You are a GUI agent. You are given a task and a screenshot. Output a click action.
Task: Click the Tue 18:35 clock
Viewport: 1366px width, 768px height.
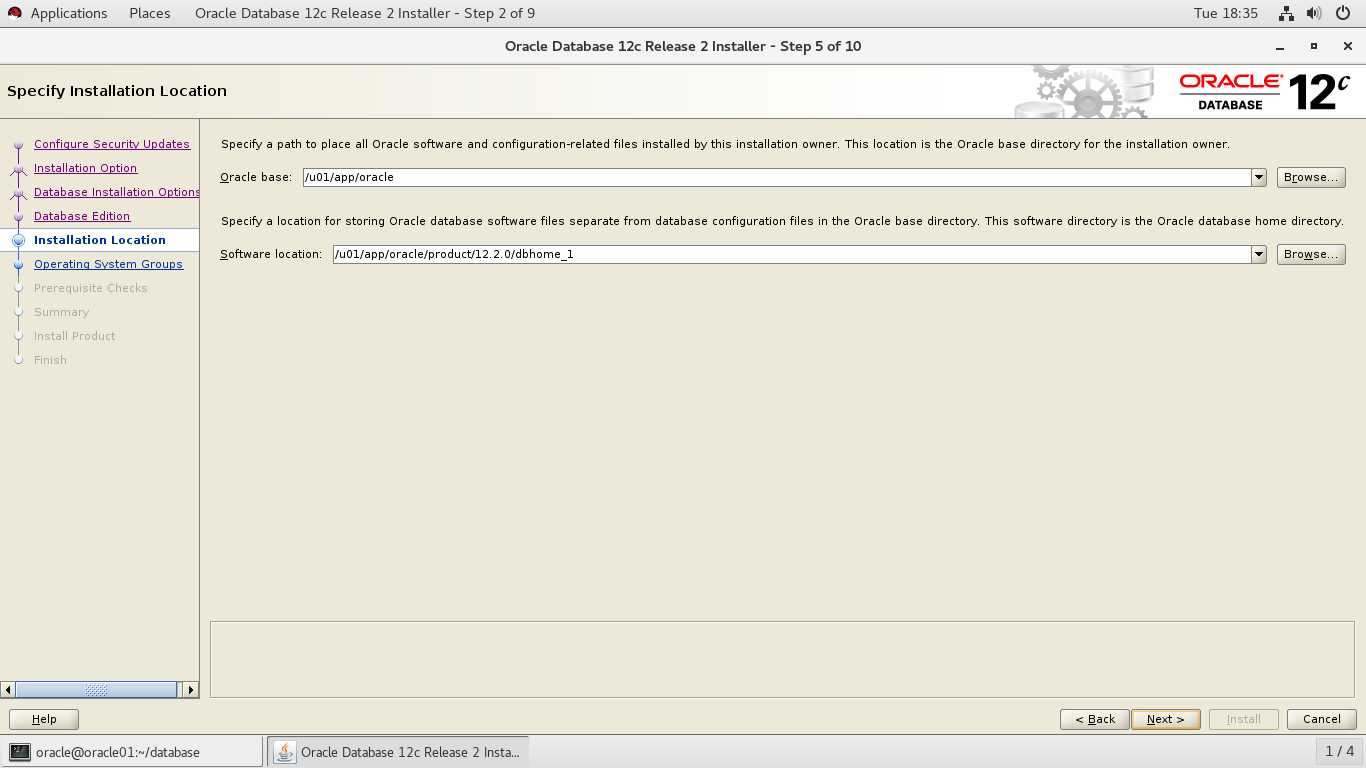1226,13
